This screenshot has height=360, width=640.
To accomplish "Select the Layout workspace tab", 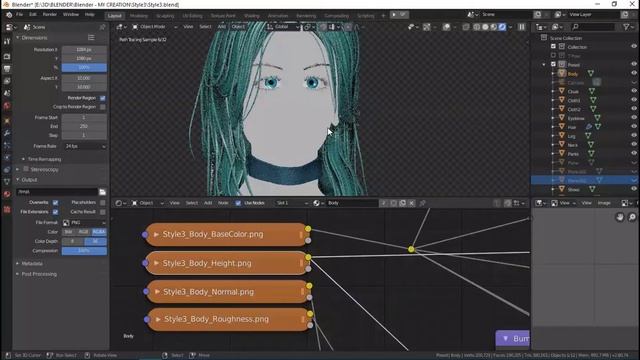I will point(115,16).
